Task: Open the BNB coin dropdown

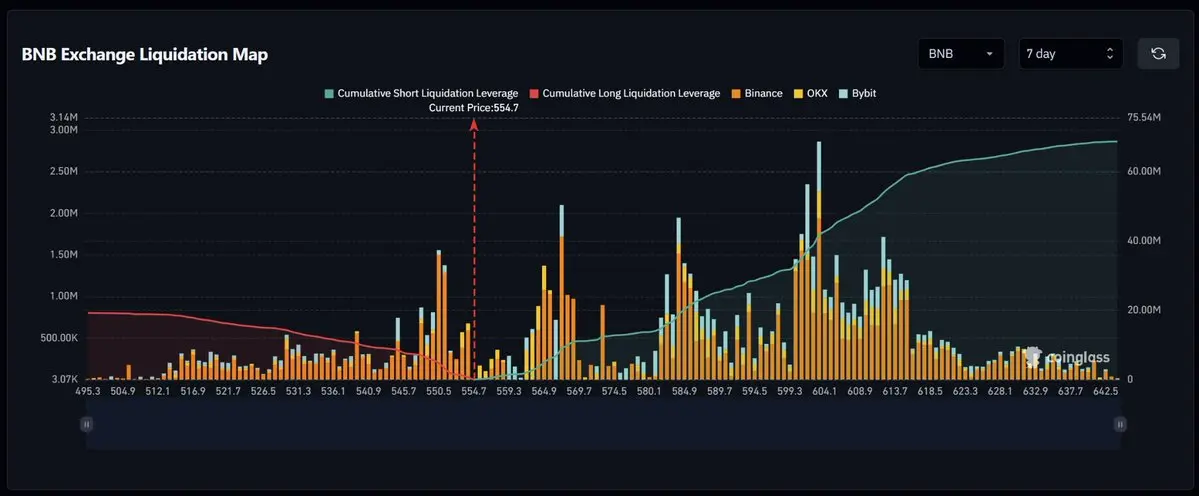Action: tap(961, 53)
